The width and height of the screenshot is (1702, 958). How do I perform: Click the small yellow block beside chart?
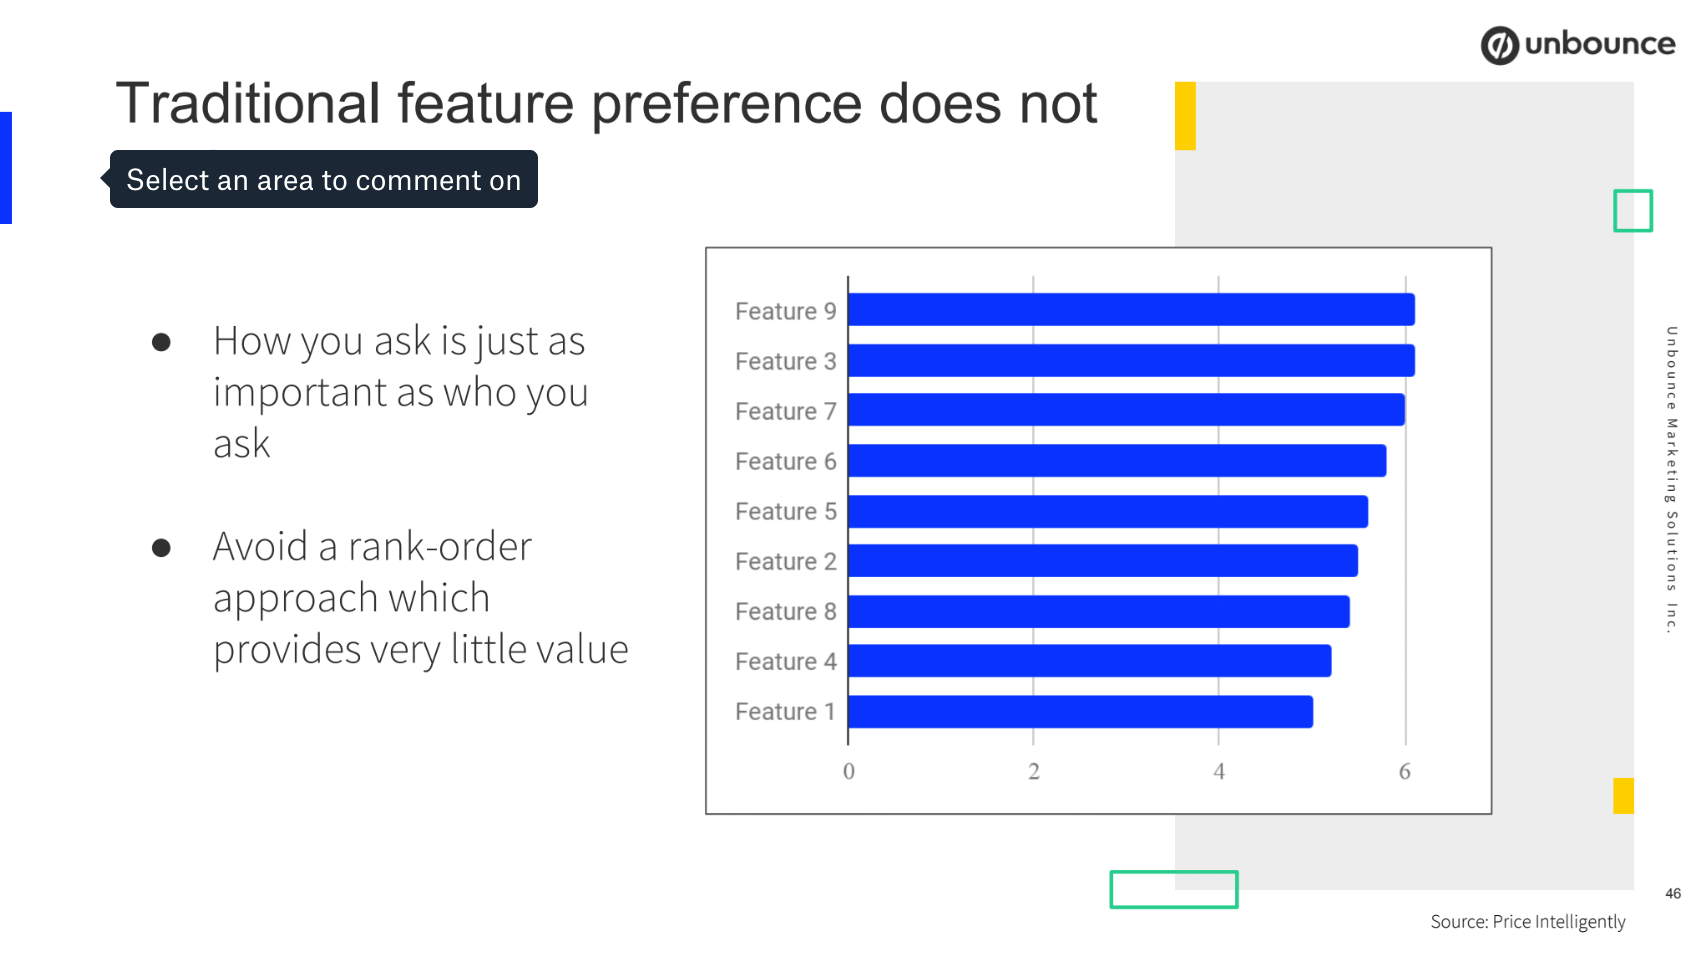coord(1623,795)
